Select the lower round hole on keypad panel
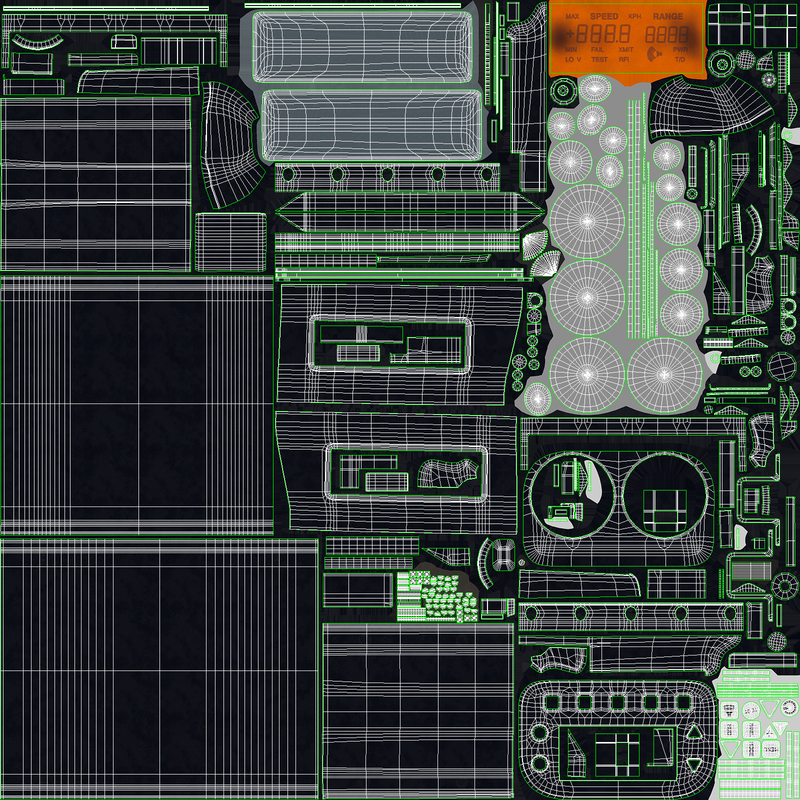The image size is (800, 800). tap(540, 764)
